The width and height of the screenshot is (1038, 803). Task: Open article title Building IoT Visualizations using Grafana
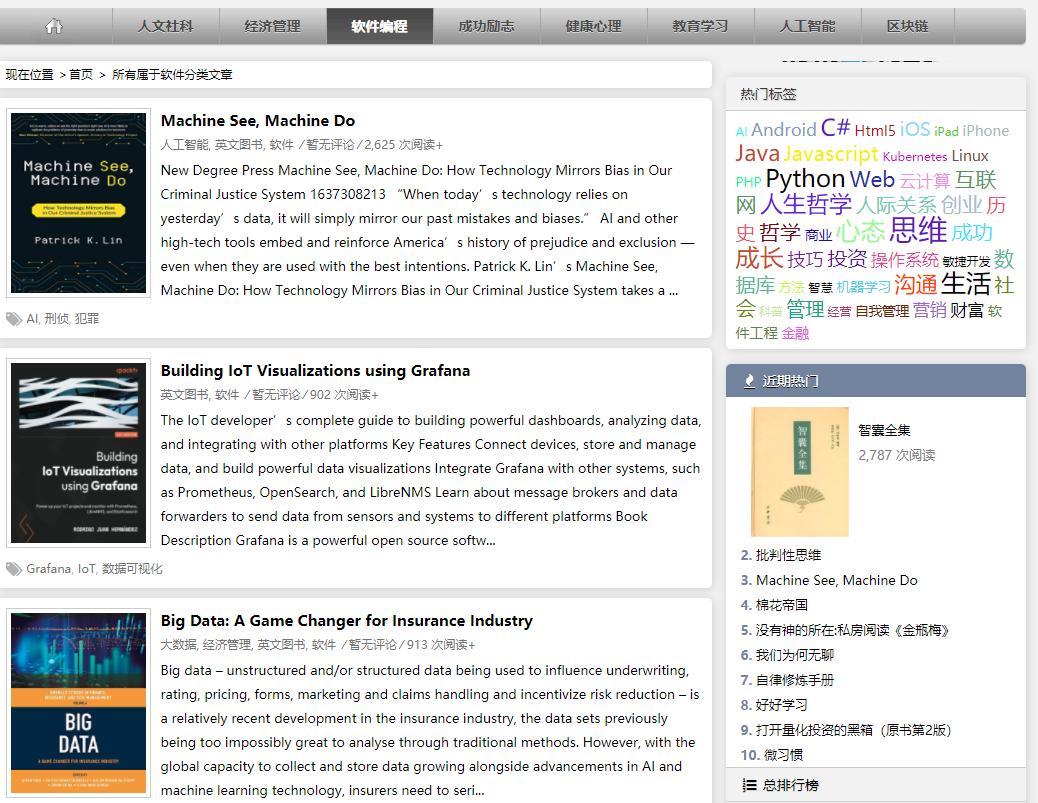tap(315, 371)
